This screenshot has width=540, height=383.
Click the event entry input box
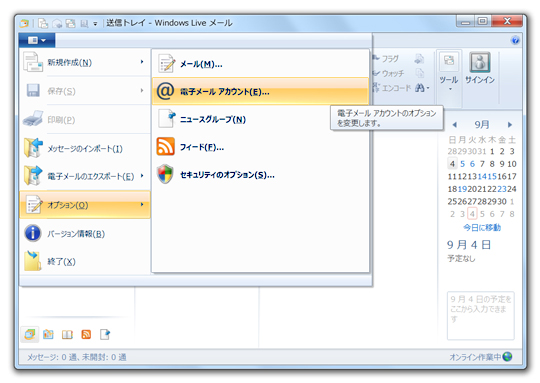[481, 315]
